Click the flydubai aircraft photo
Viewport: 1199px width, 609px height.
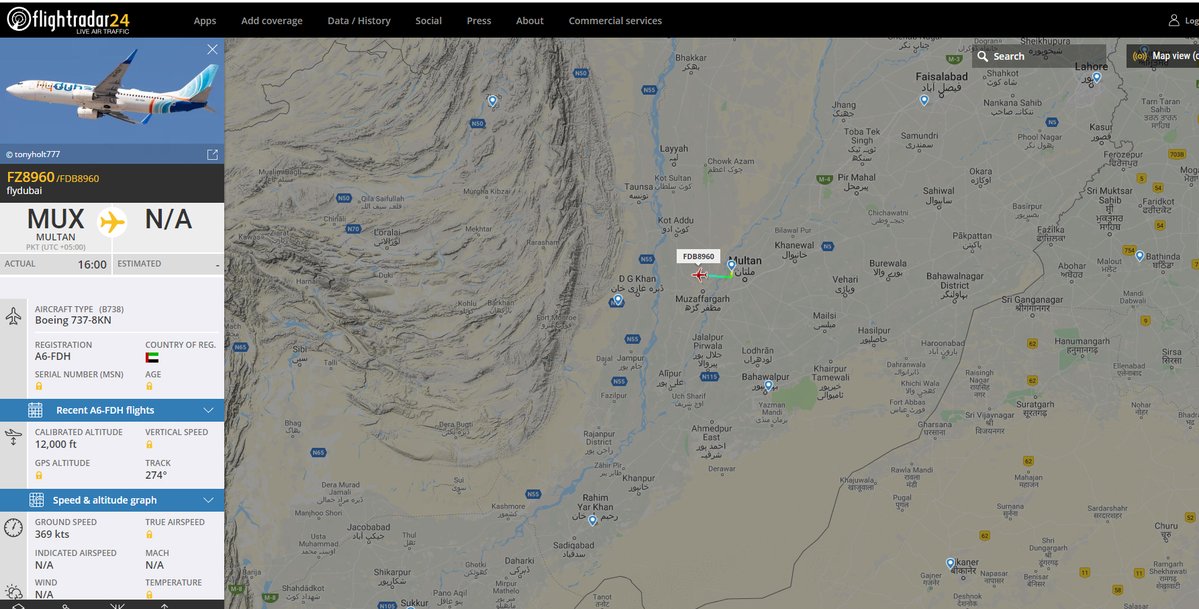(112, 91)
